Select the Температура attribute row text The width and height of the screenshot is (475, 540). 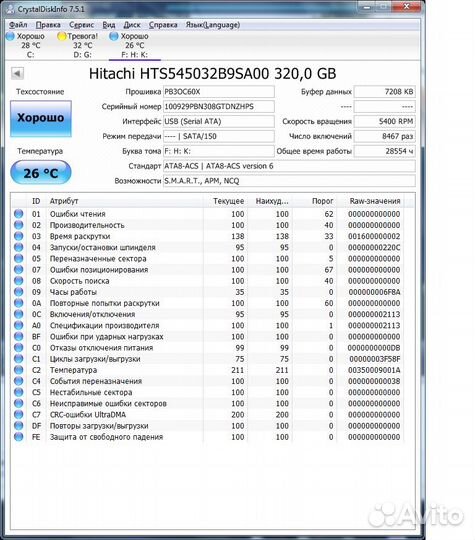click(73, 370)
